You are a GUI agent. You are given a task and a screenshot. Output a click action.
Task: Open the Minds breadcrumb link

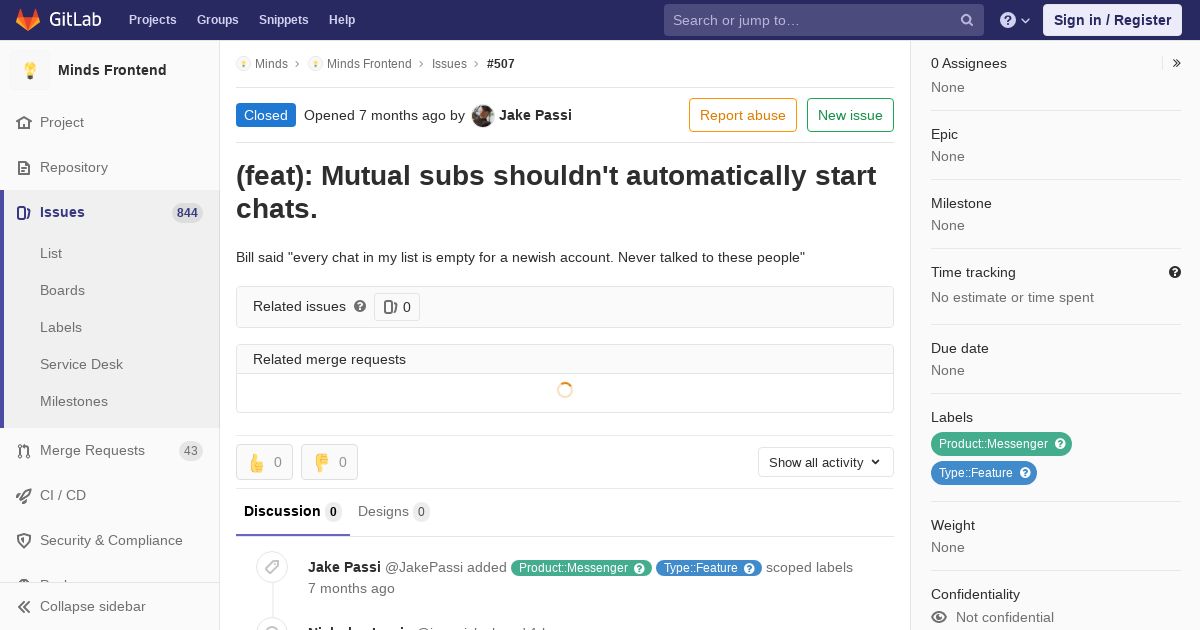point(271,64)
